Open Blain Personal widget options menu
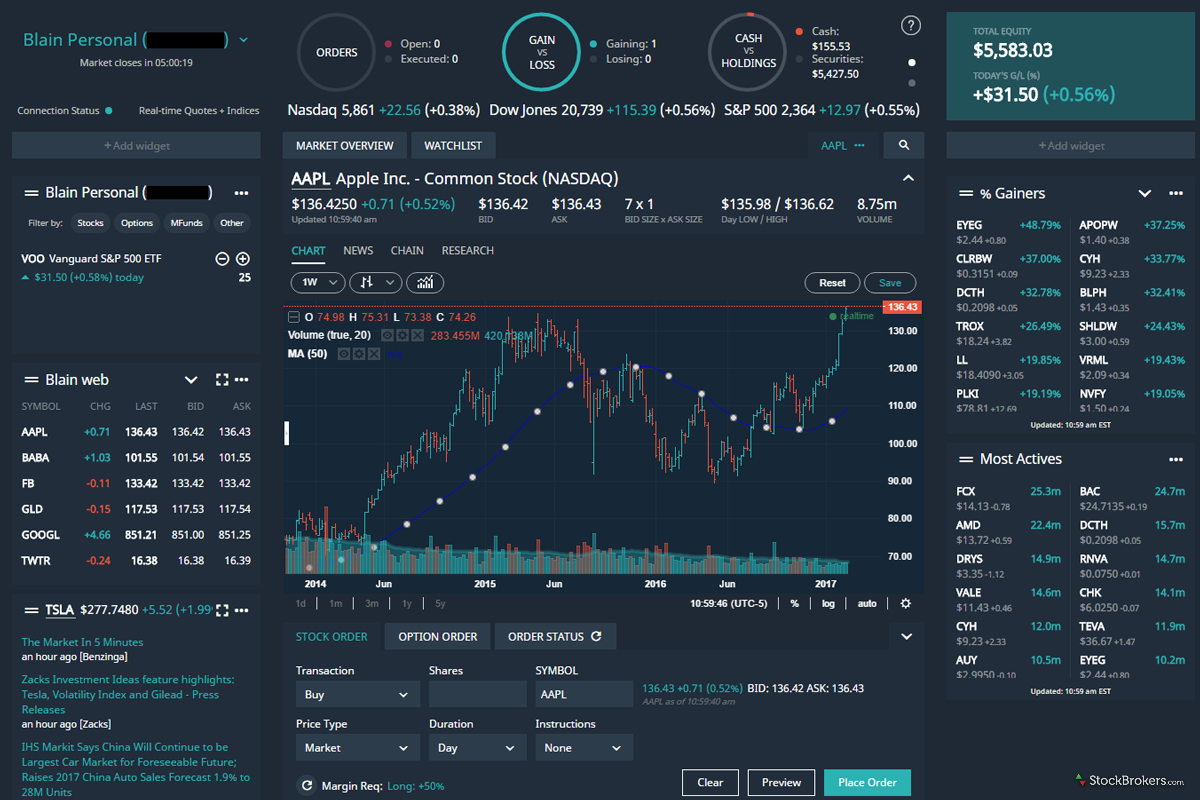 [241, 193]
